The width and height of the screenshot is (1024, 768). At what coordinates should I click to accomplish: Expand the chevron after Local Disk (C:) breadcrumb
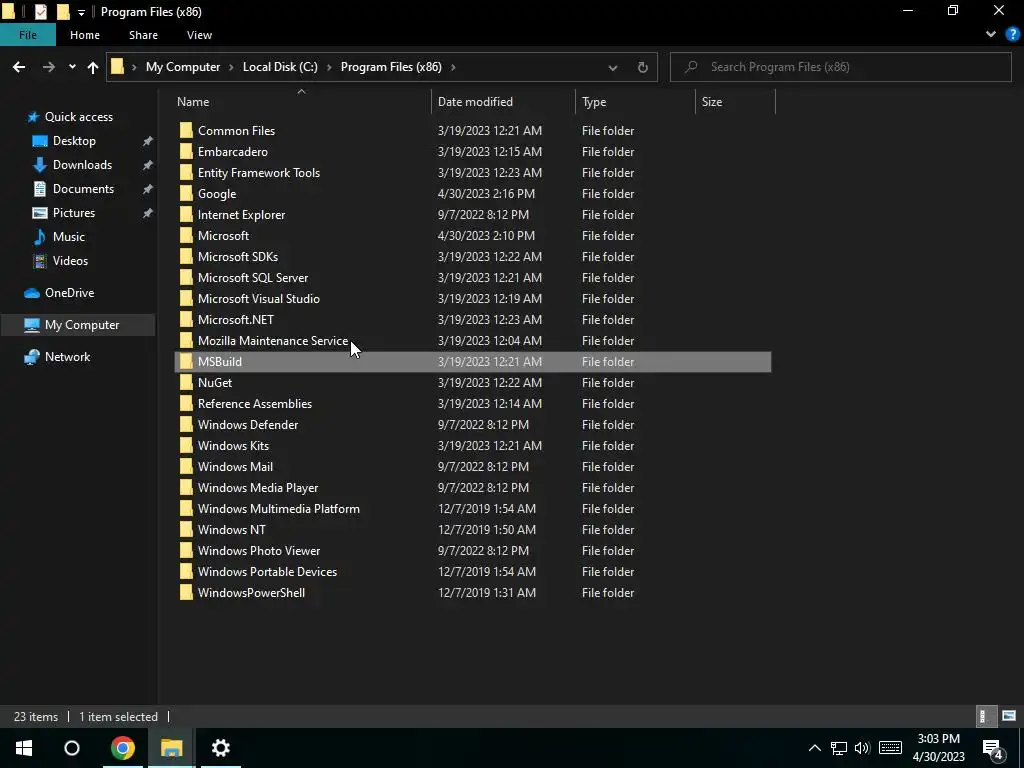328,67
